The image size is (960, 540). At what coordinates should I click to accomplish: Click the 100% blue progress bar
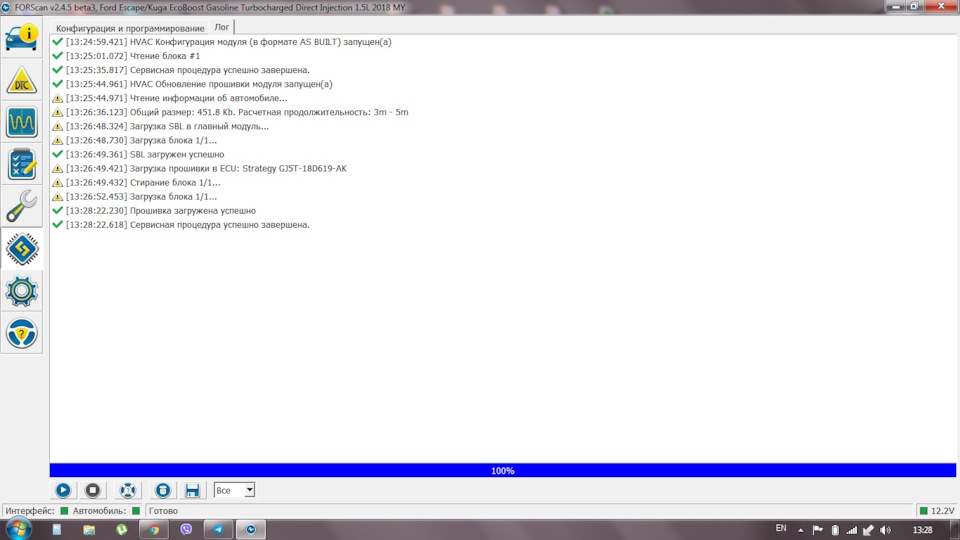[503, 470]
